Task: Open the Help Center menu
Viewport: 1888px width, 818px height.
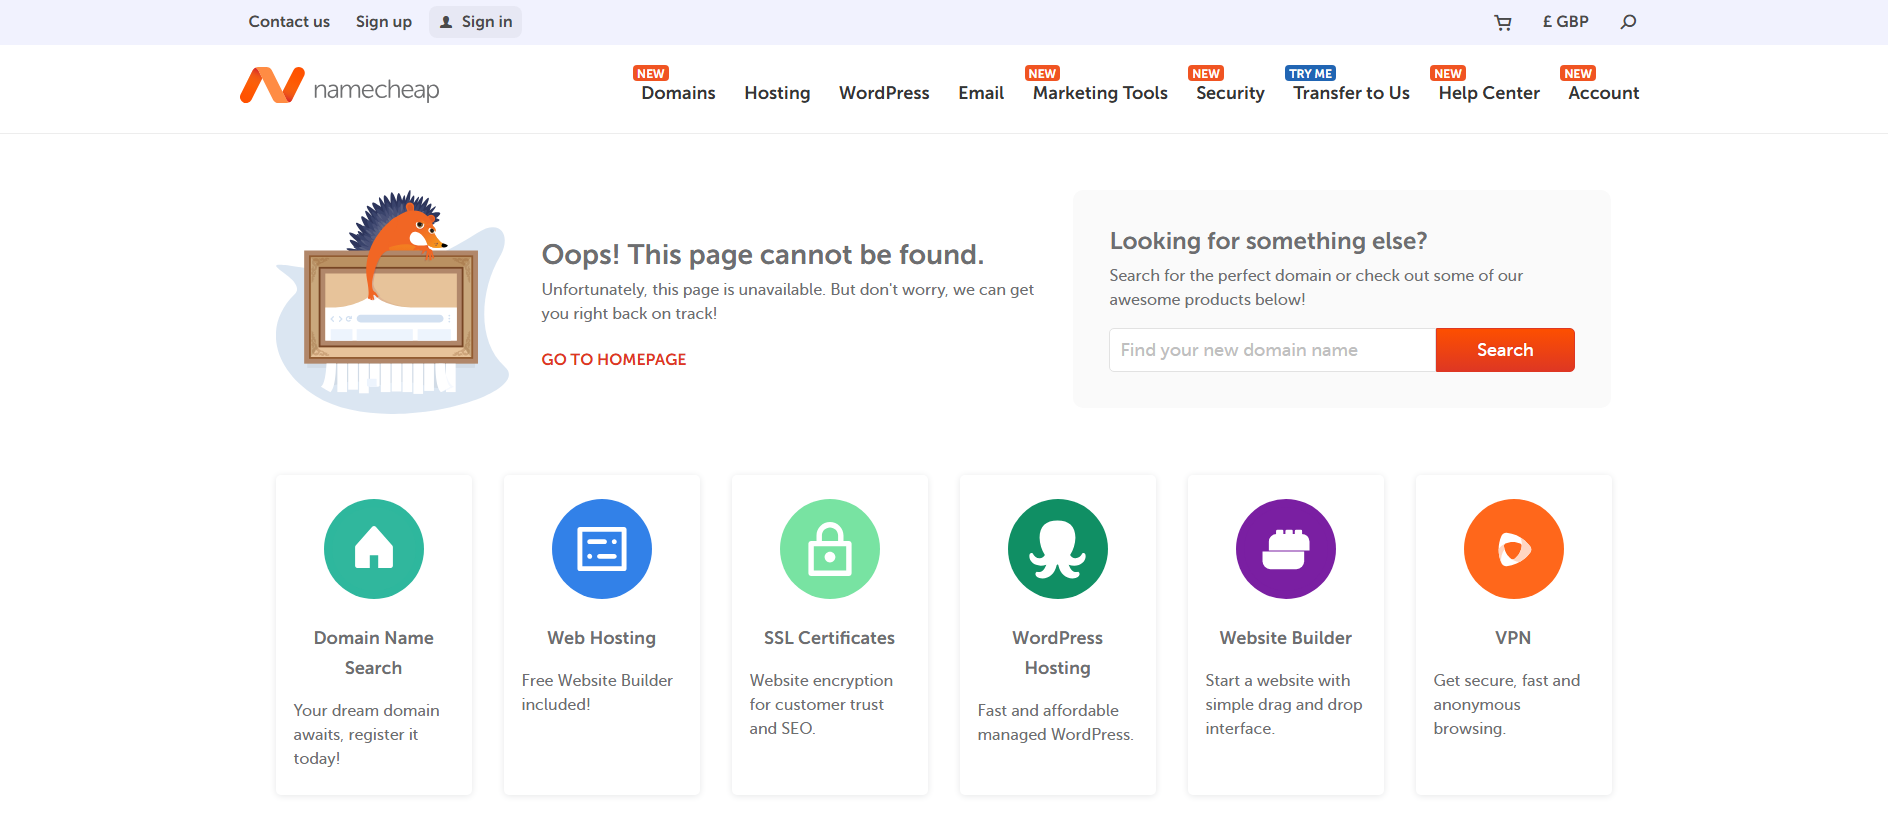Action: (1489, 93)
